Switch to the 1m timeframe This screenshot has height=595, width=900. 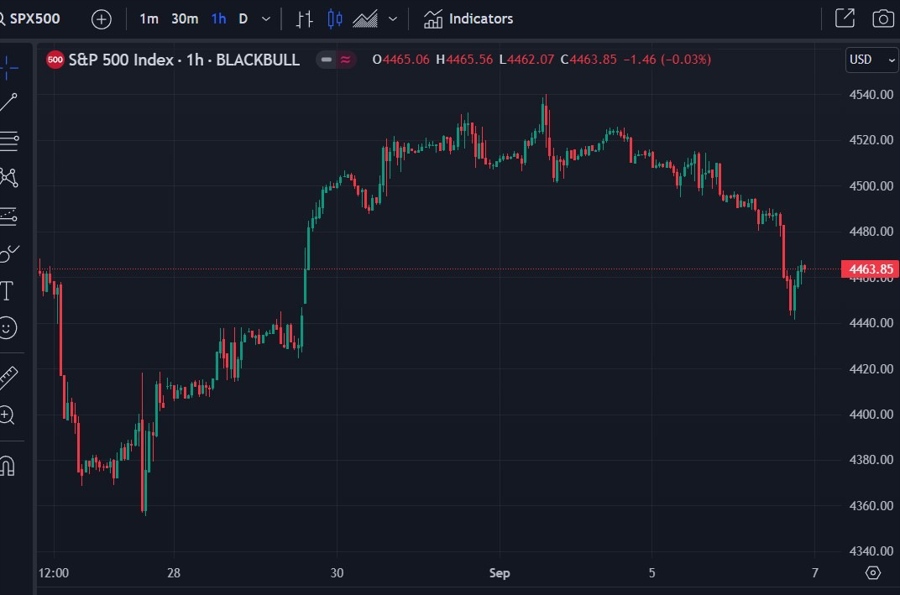click(x=149, y=19)
